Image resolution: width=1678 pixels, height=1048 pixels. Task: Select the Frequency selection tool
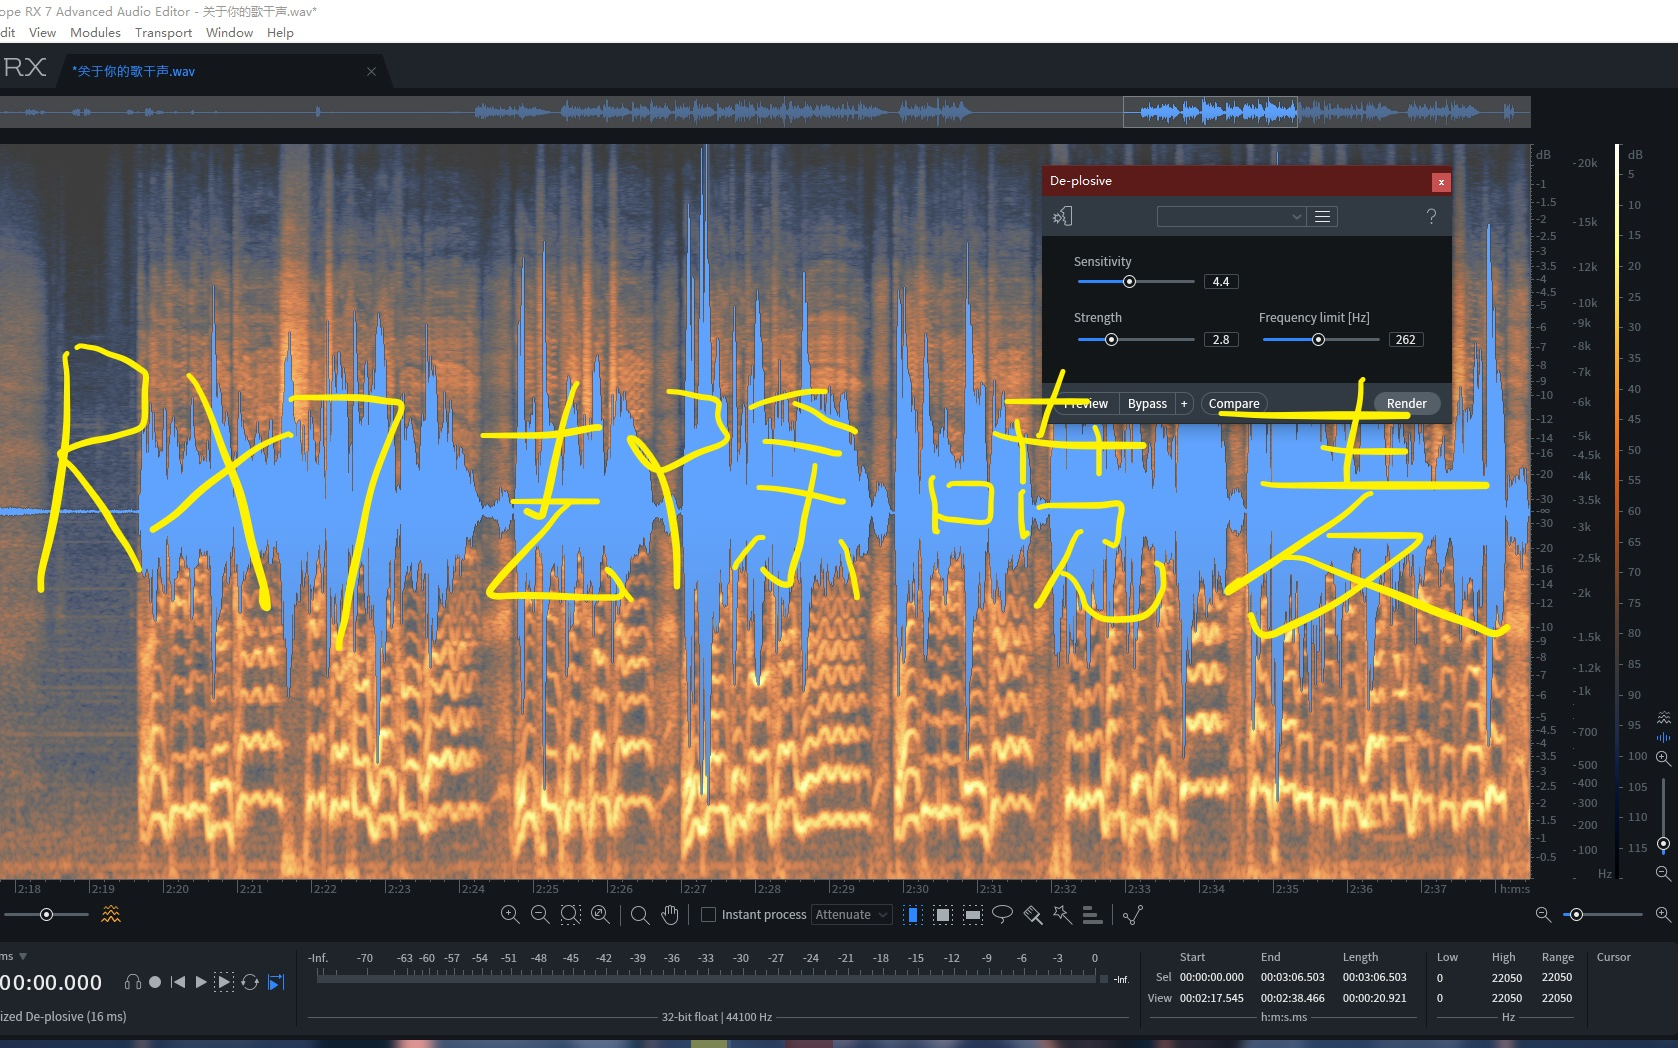tap(972, 914)
